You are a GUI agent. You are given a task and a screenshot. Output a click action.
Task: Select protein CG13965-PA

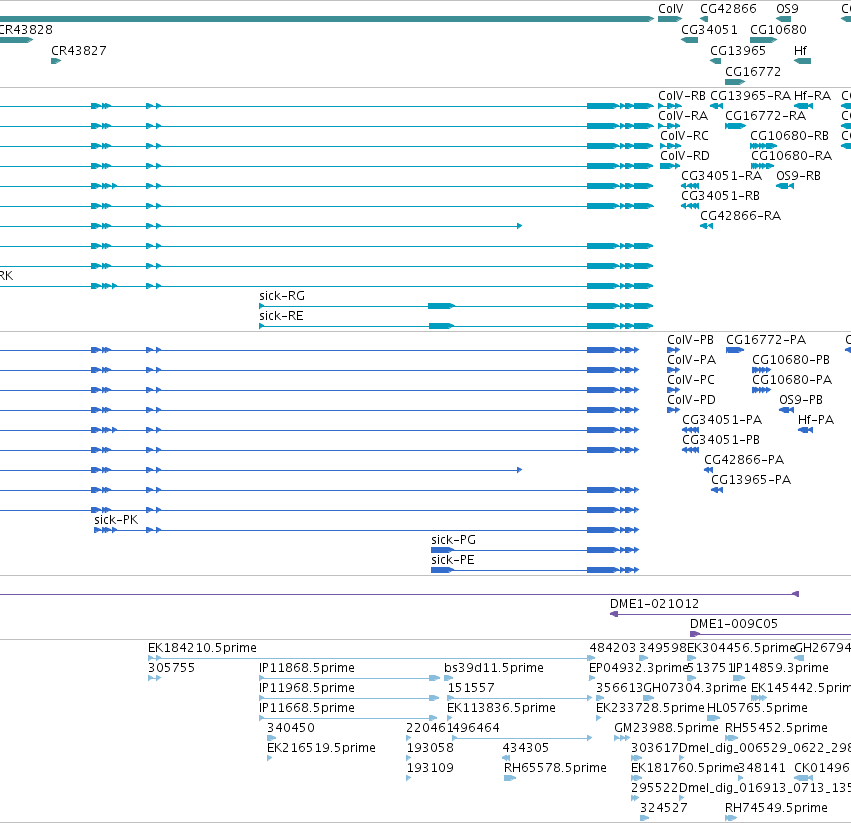(x=751, y=480)
